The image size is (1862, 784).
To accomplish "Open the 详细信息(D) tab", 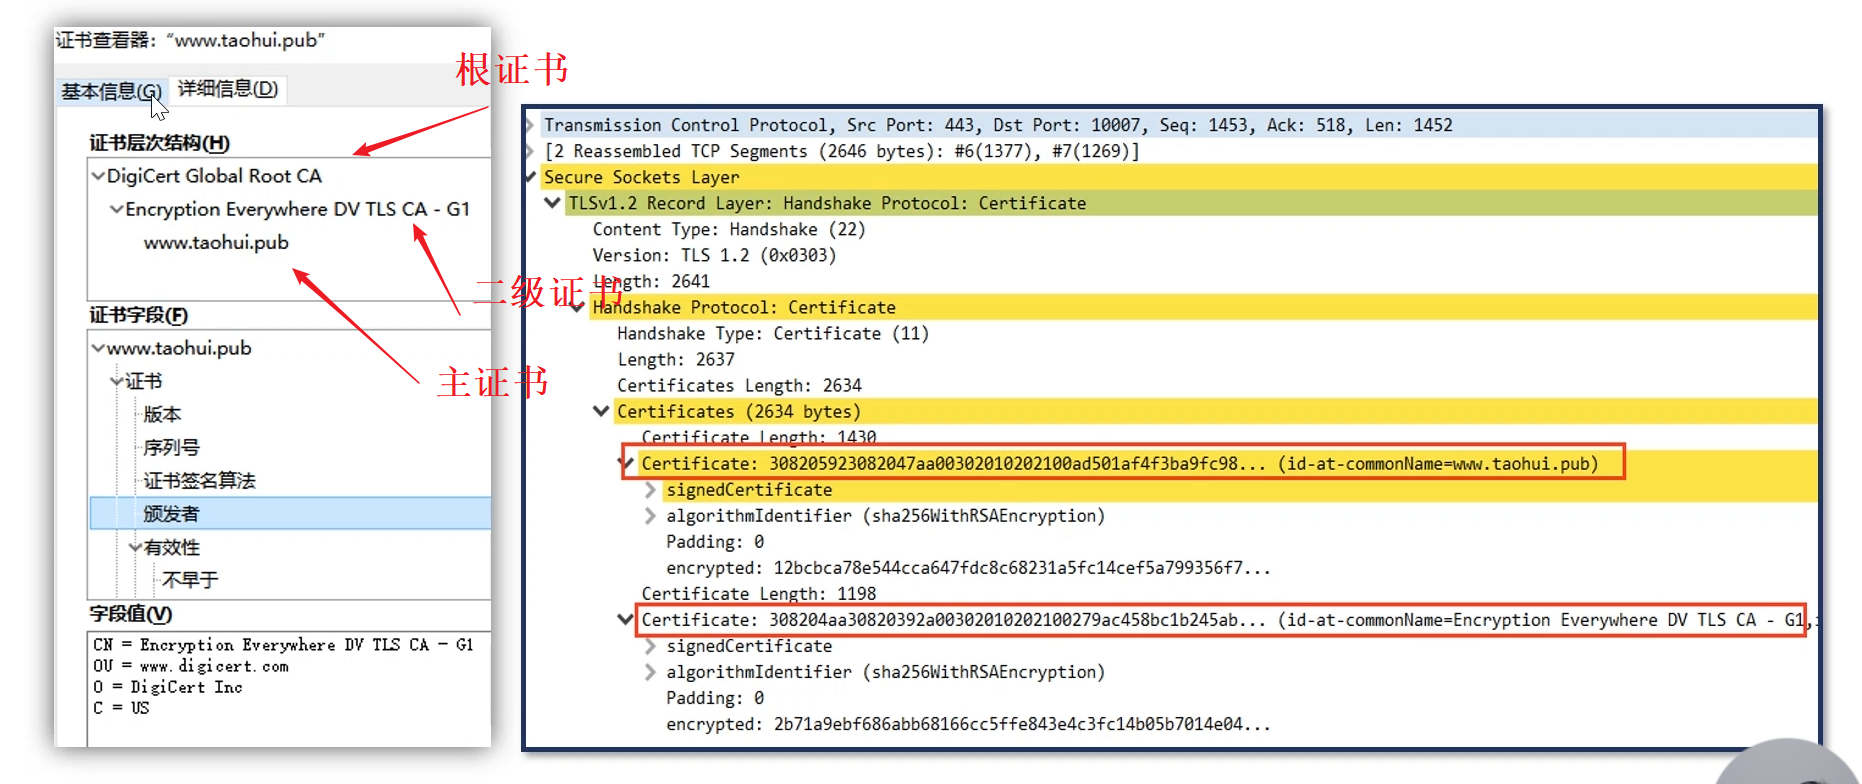I will click(228, 89).
